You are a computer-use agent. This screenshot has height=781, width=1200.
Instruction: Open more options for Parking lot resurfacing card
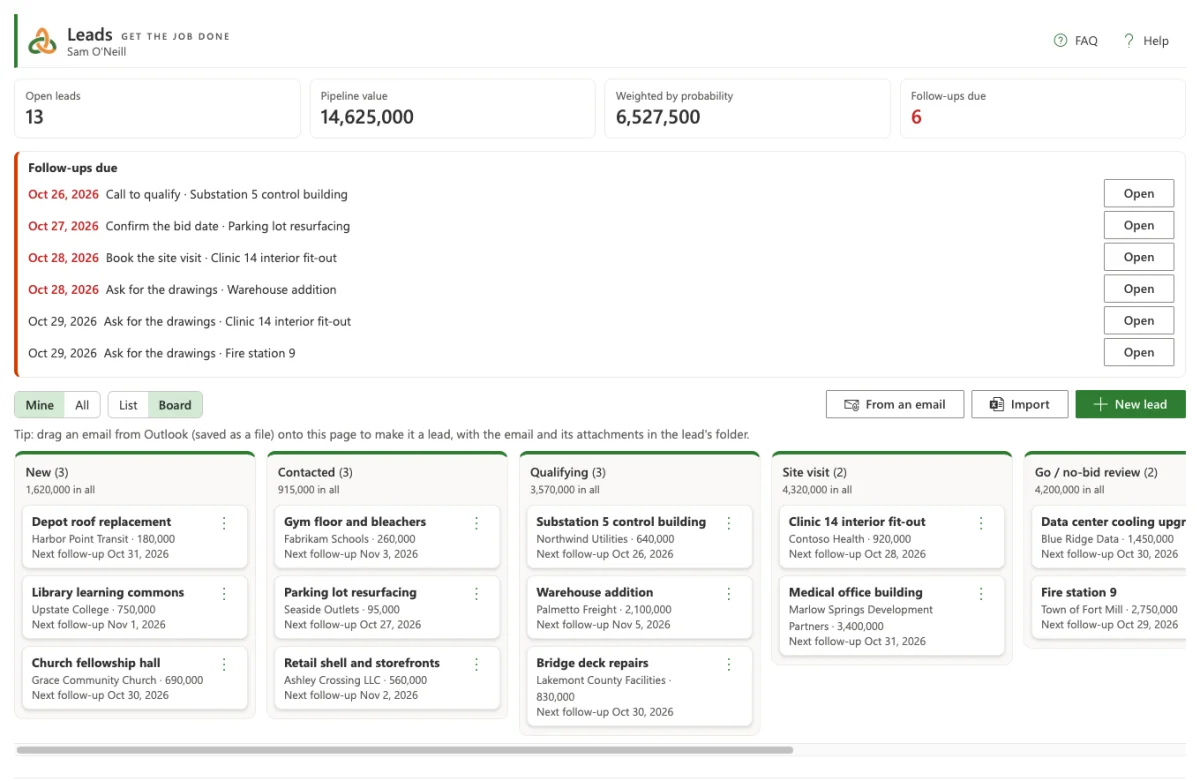click(477, 593)
